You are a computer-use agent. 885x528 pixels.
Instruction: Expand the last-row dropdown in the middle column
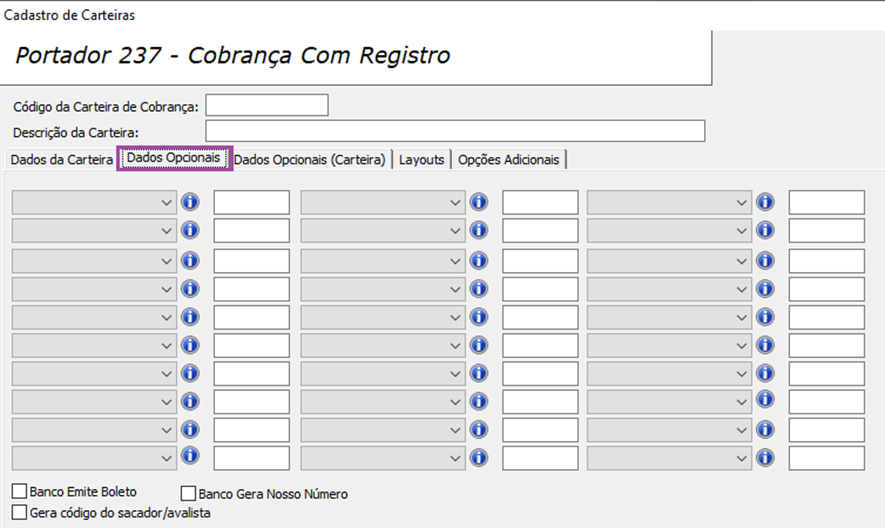(383, 458)
